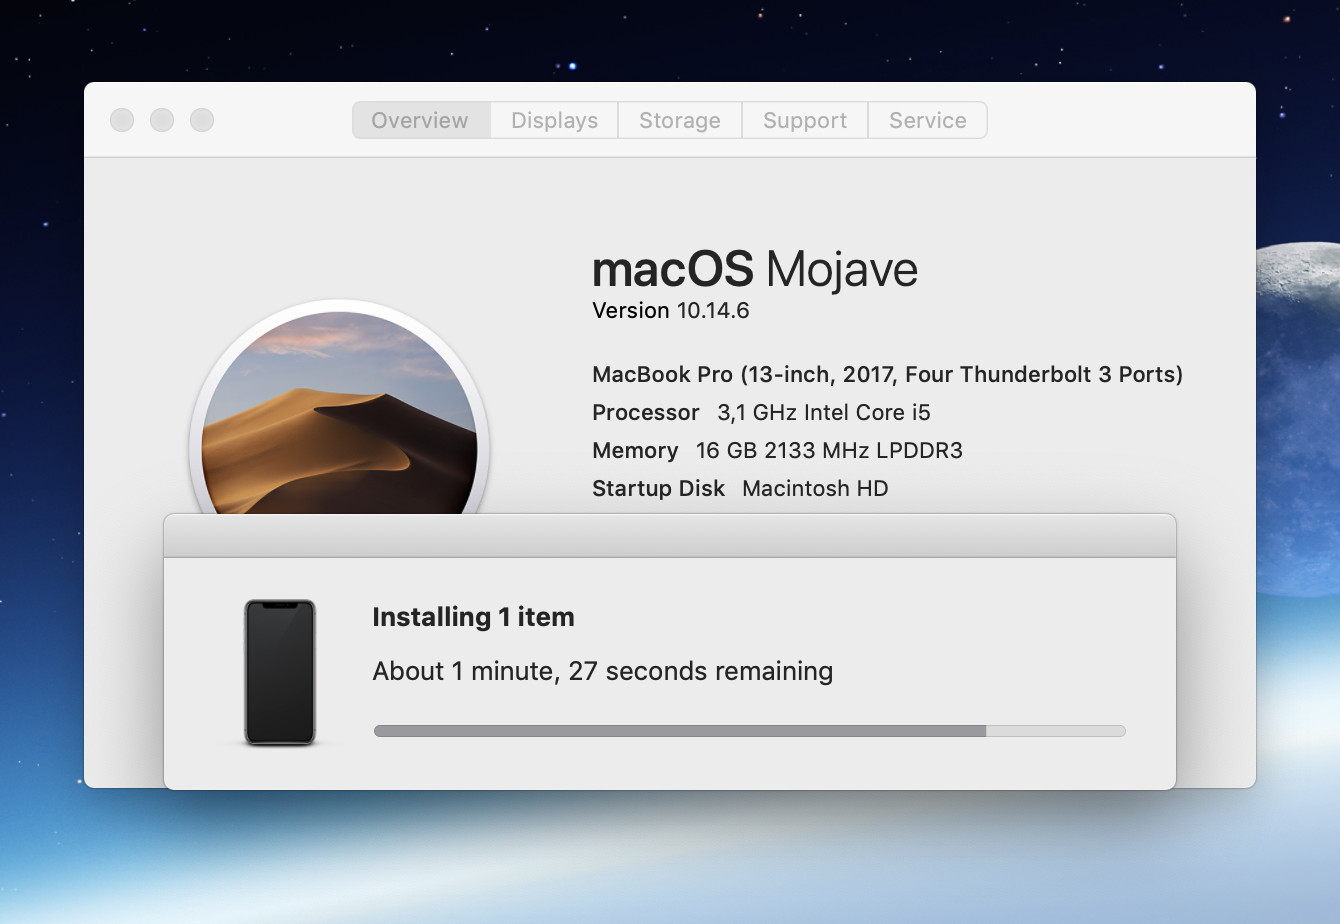Open the Support tab
Screen dimensions: 1340x924
[805, 120]
